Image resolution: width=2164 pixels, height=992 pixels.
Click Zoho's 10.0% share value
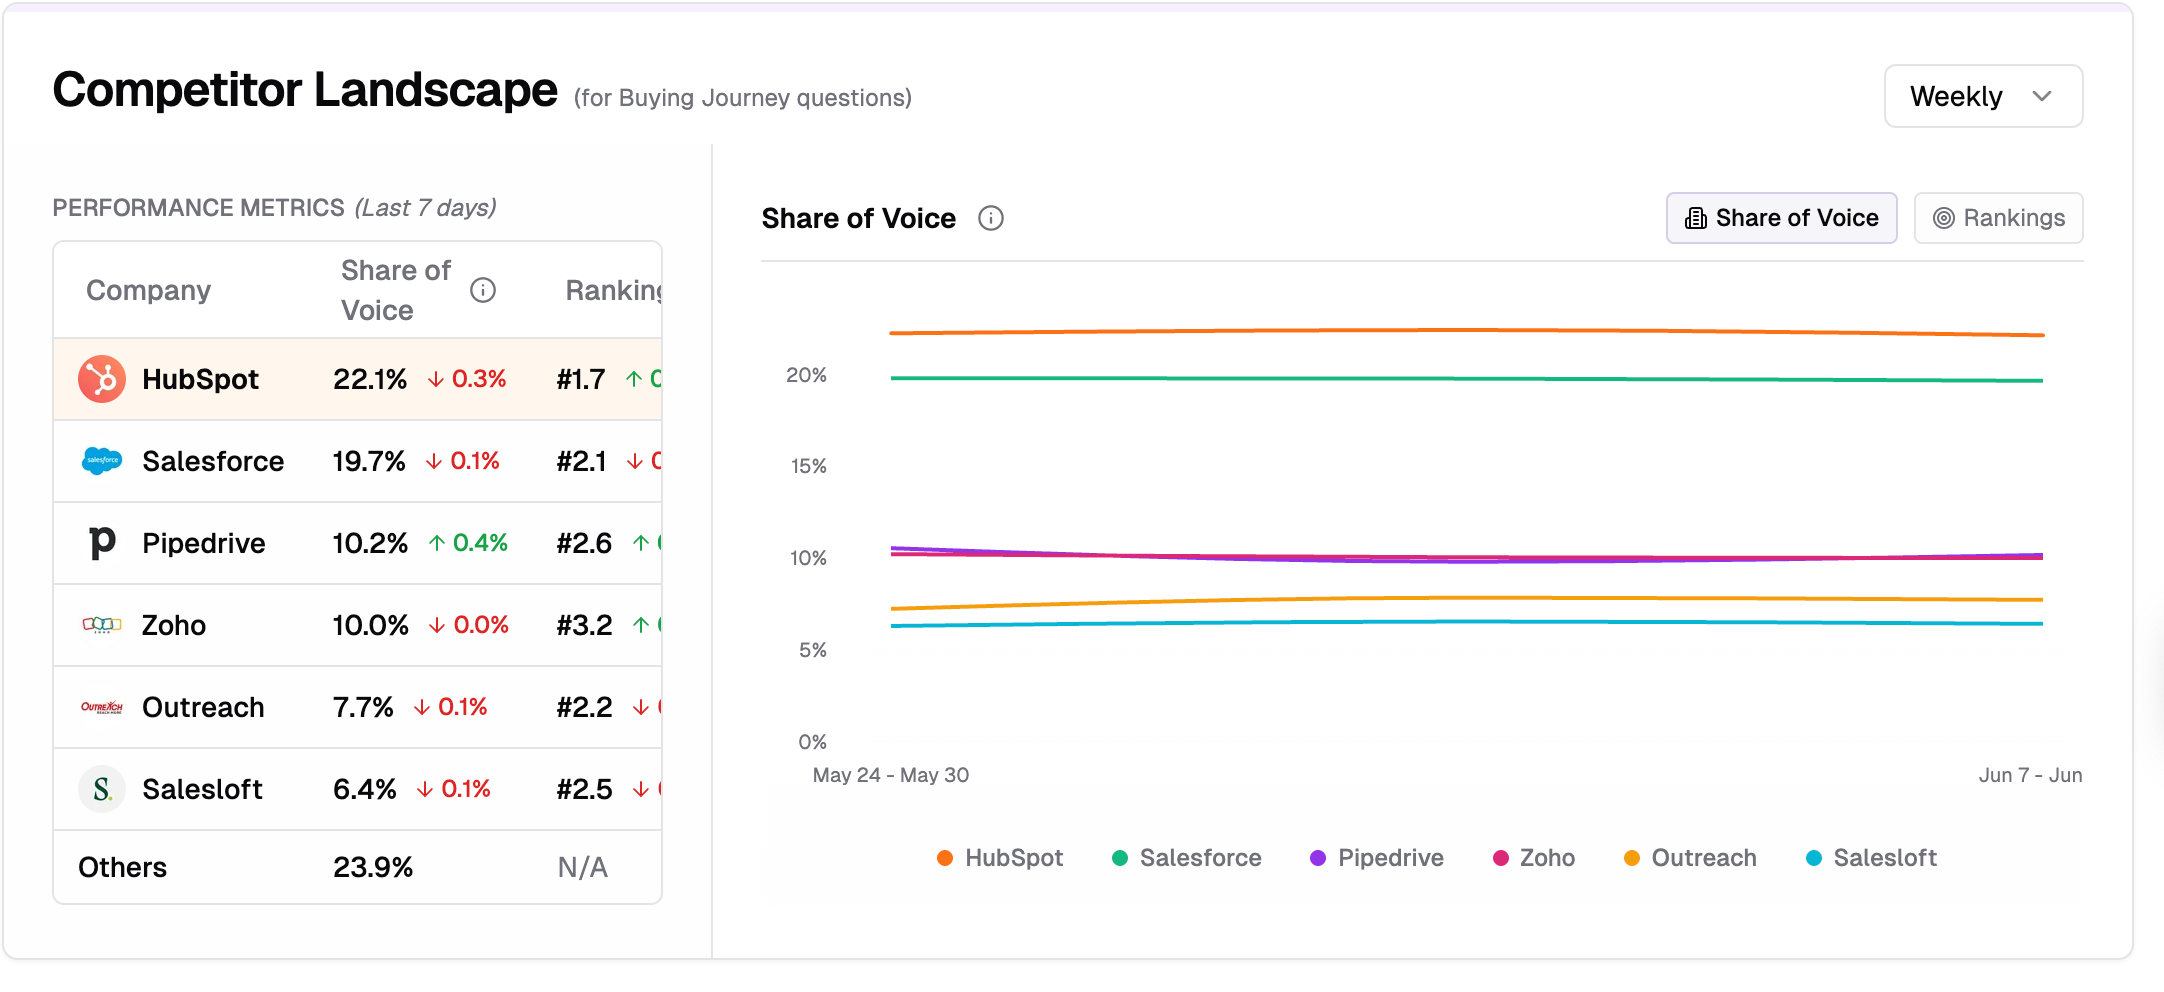(371, 625)
